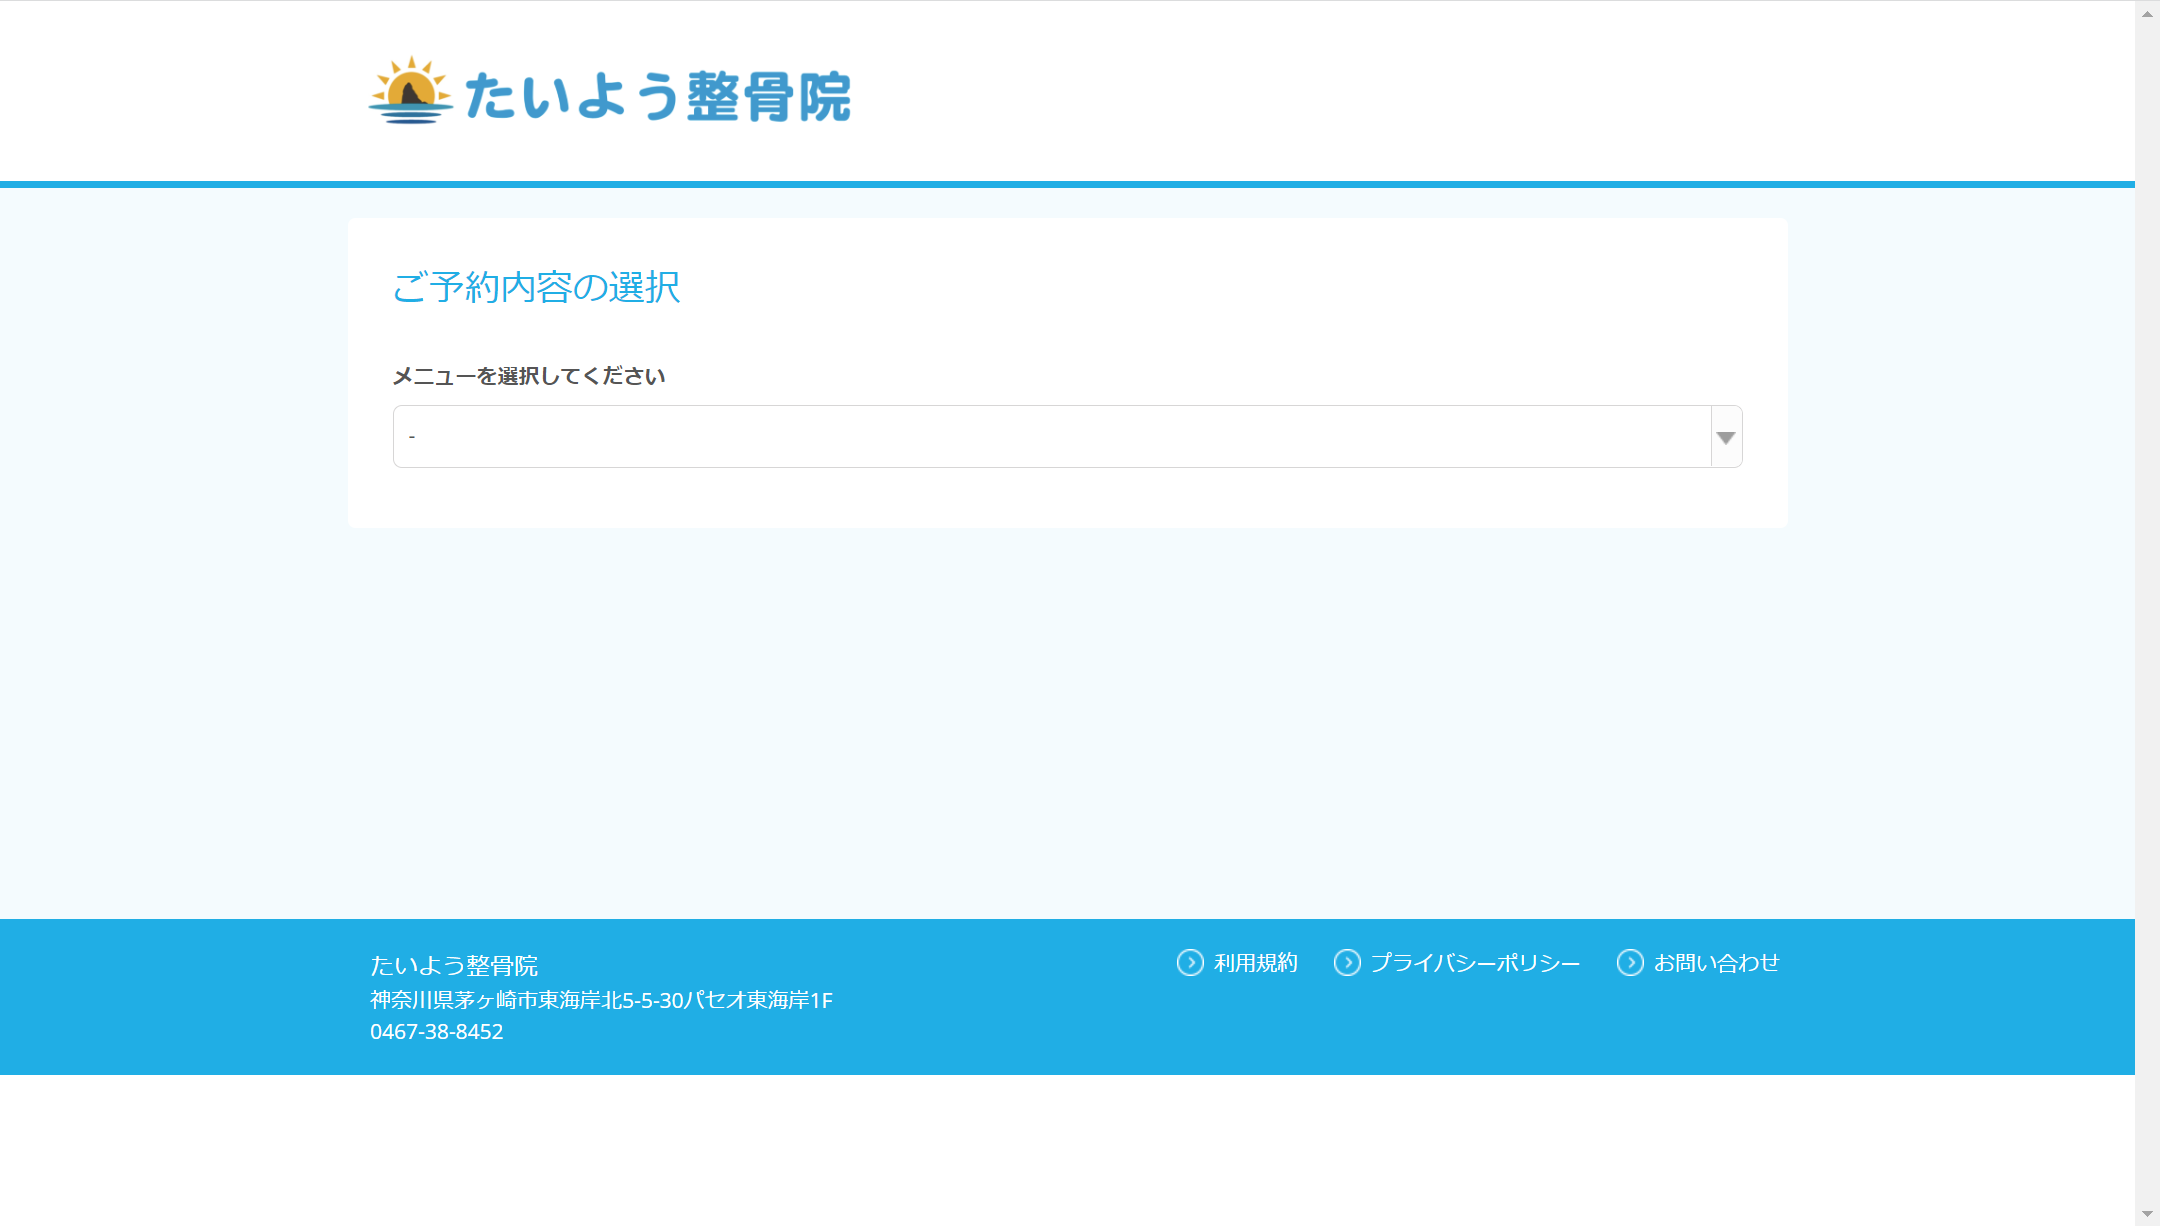Click the vertical scrollbar track
Image resolution: width=2160 pixels, height=1226 pixels.
point(2147,600)
